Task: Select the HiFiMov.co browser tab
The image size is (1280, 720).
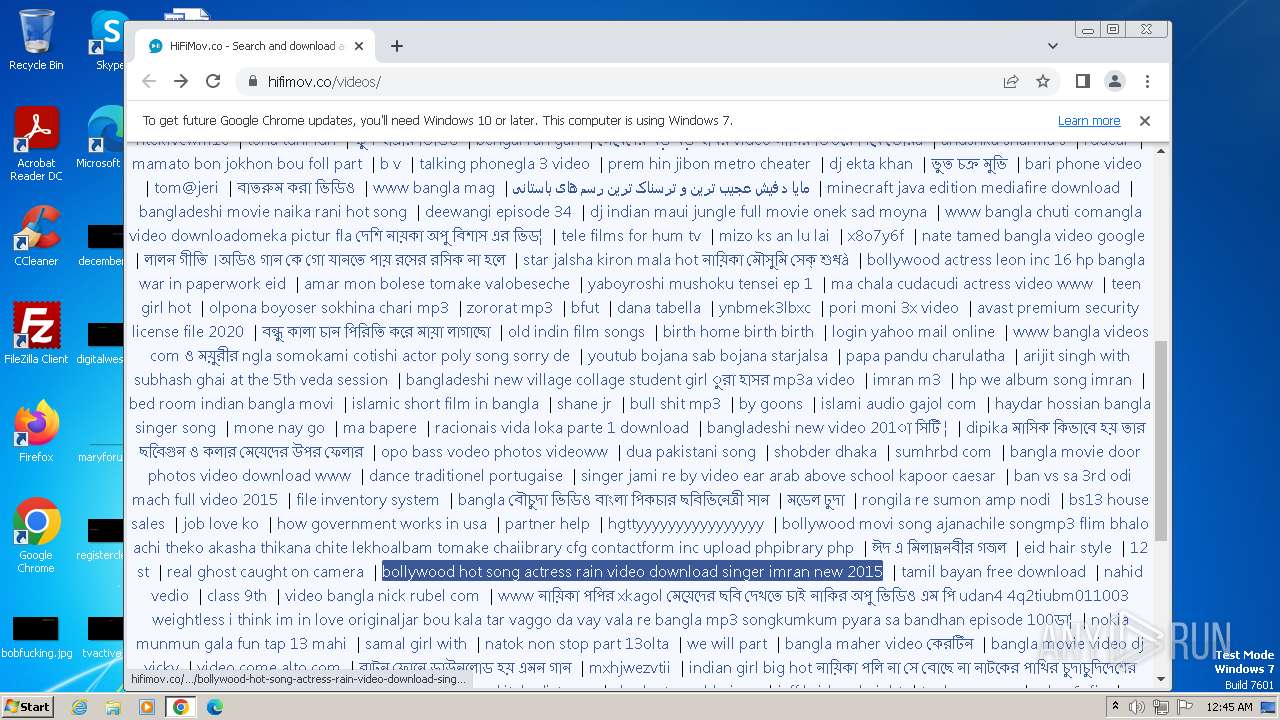Action: 255,46
